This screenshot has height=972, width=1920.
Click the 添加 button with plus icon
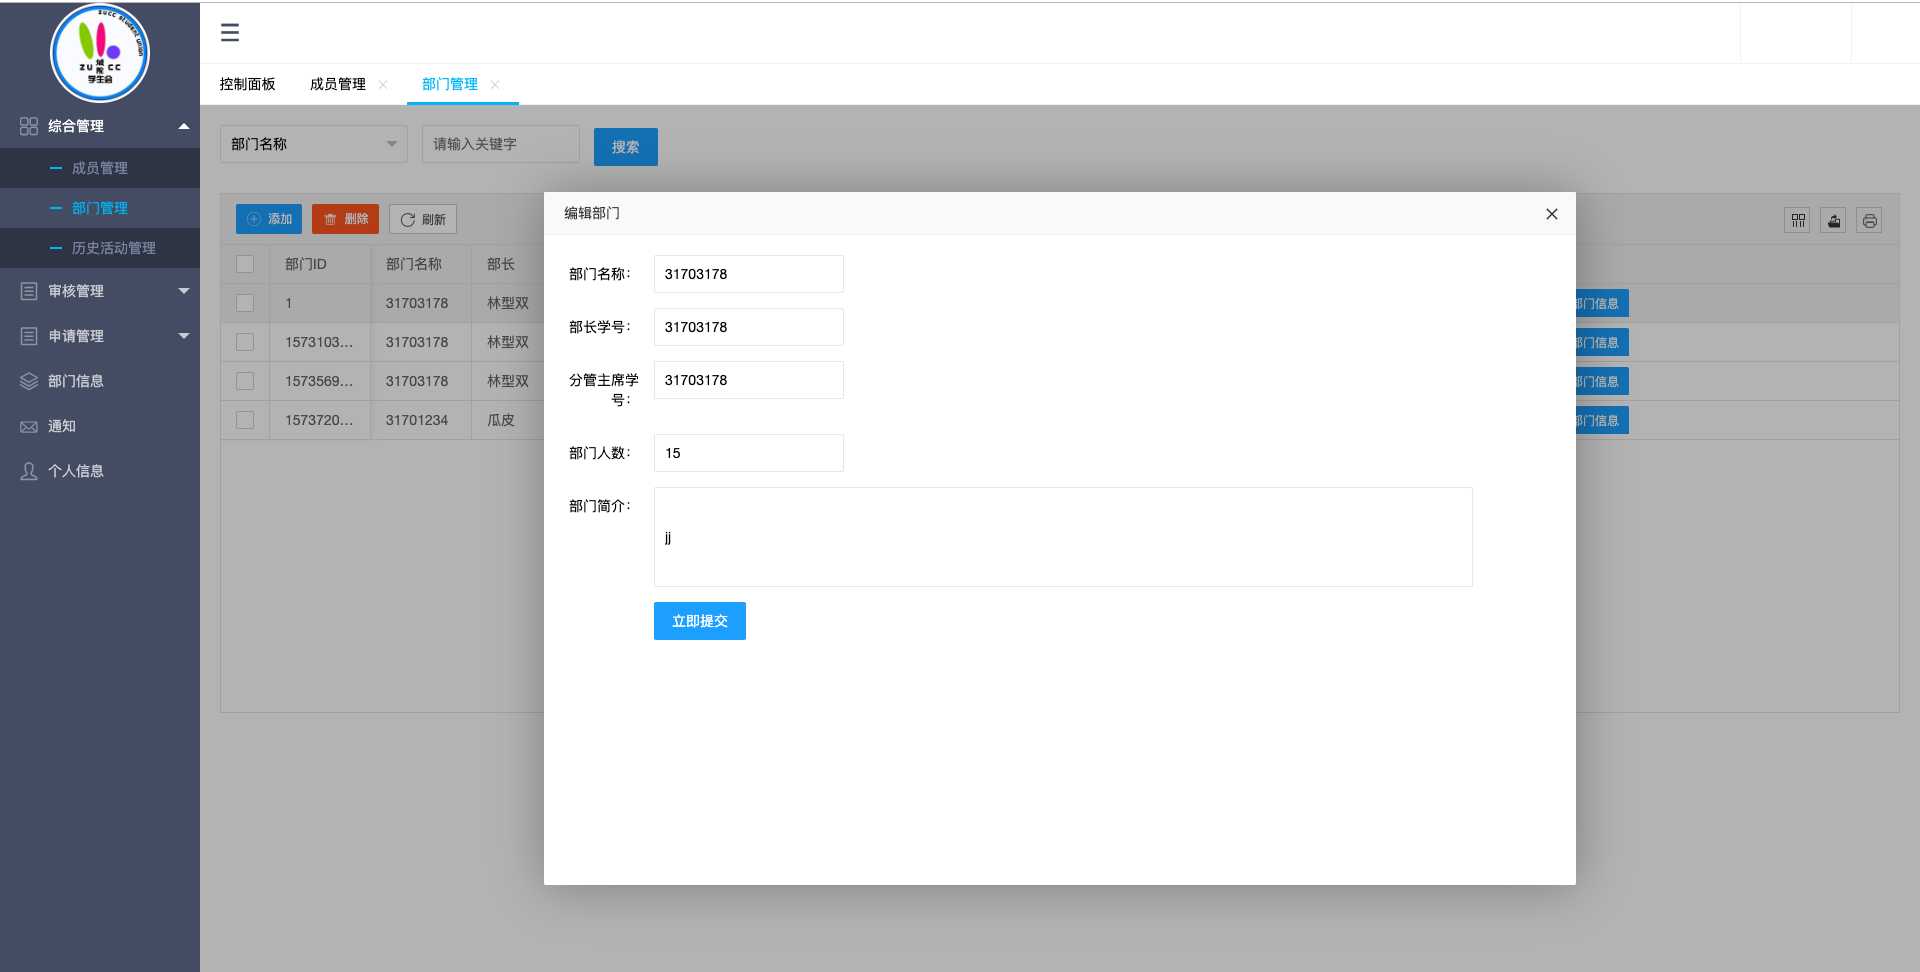click(269, 219)
